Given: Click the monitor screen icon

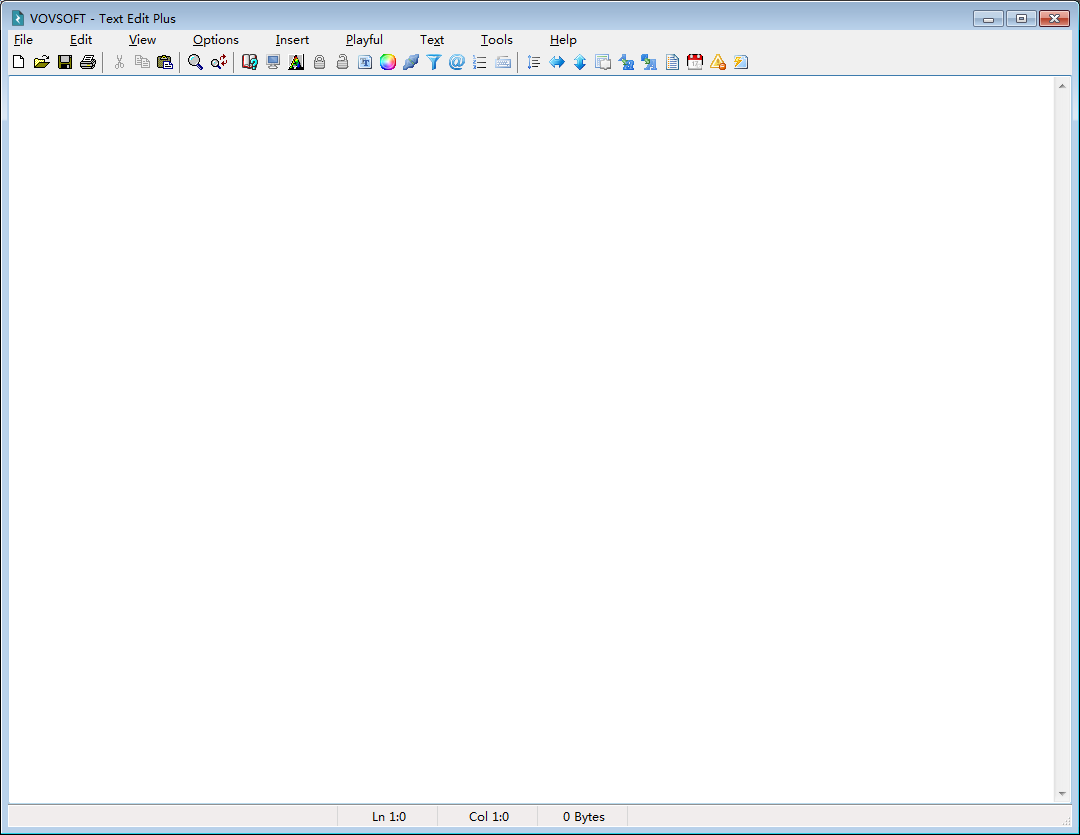Looking at the screenshot, I should click(x=273, y=62).
